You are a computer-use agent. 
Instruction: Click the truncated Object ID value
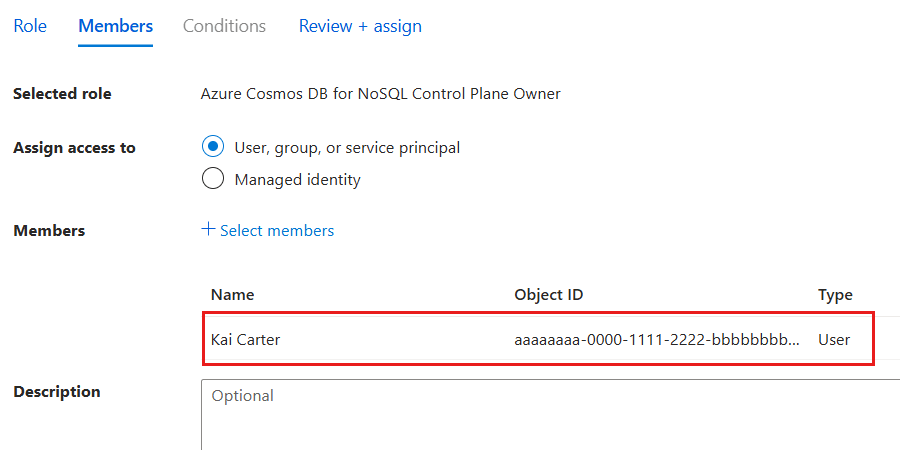656,339
